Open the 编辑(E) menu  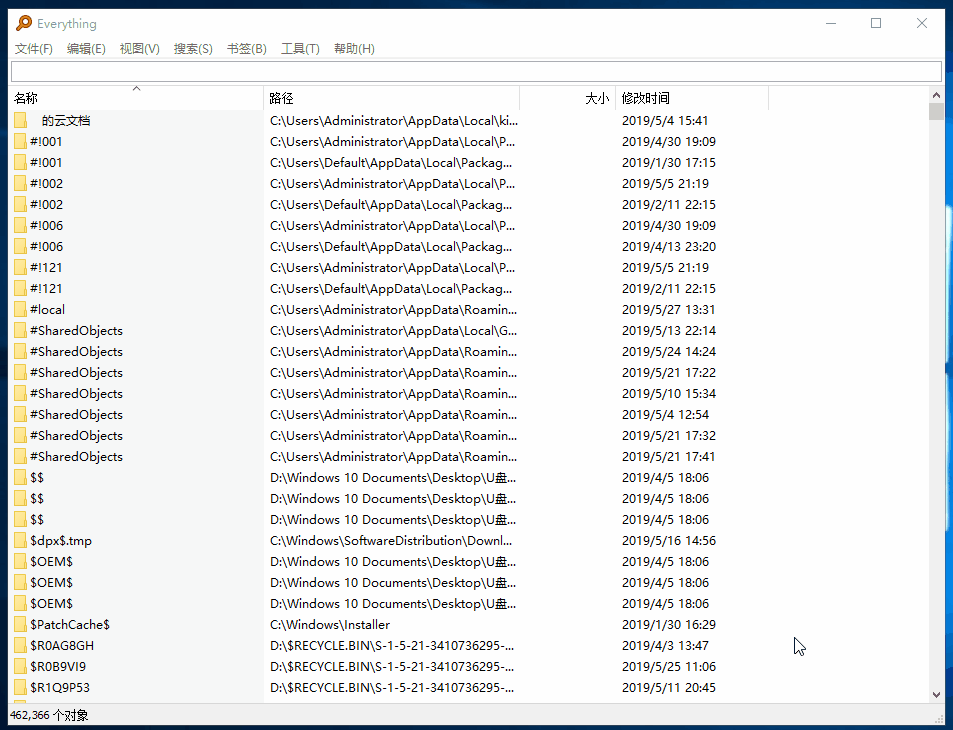pos(86,49)
